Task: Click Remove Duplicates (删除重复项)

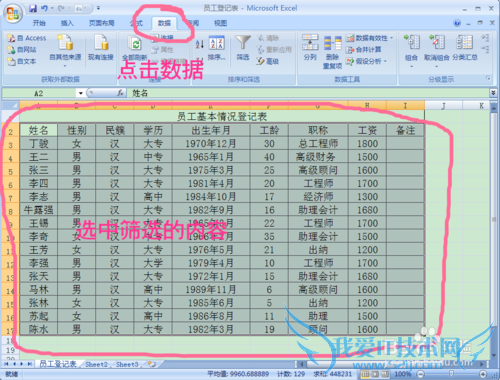Action: pyautogui.click(x=332, y=52)
